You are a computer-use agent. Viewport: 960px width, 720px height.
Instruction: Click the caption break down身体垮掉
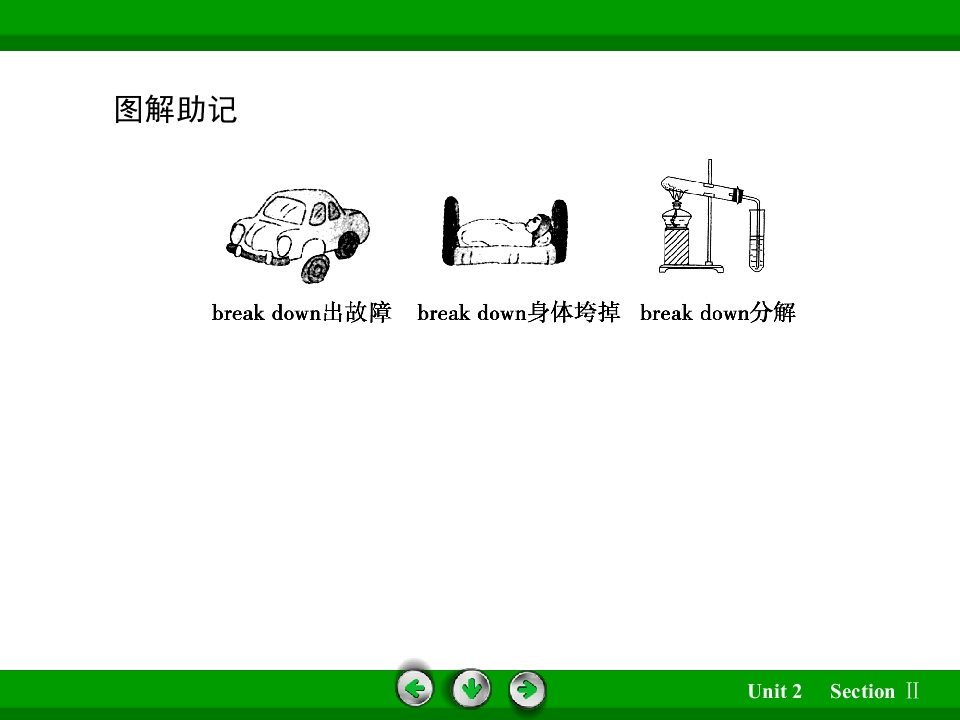(x=519, y=313)
